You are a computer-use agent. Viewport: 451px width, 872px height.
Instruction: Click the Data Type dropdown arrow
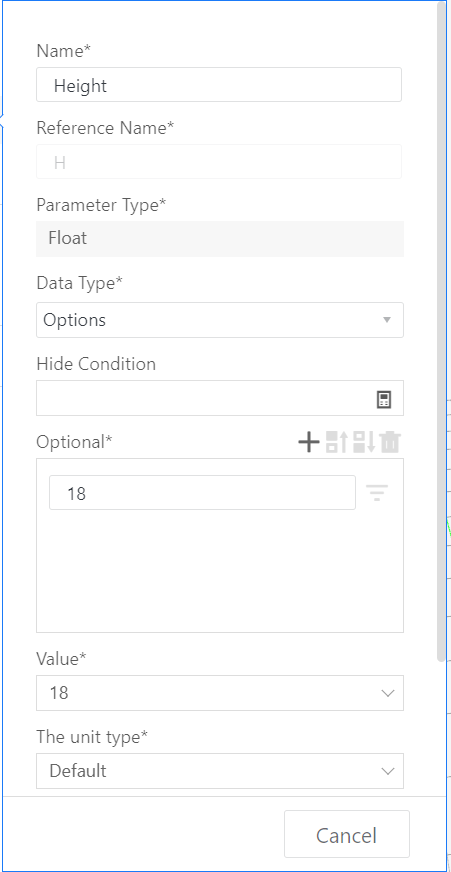387,320
